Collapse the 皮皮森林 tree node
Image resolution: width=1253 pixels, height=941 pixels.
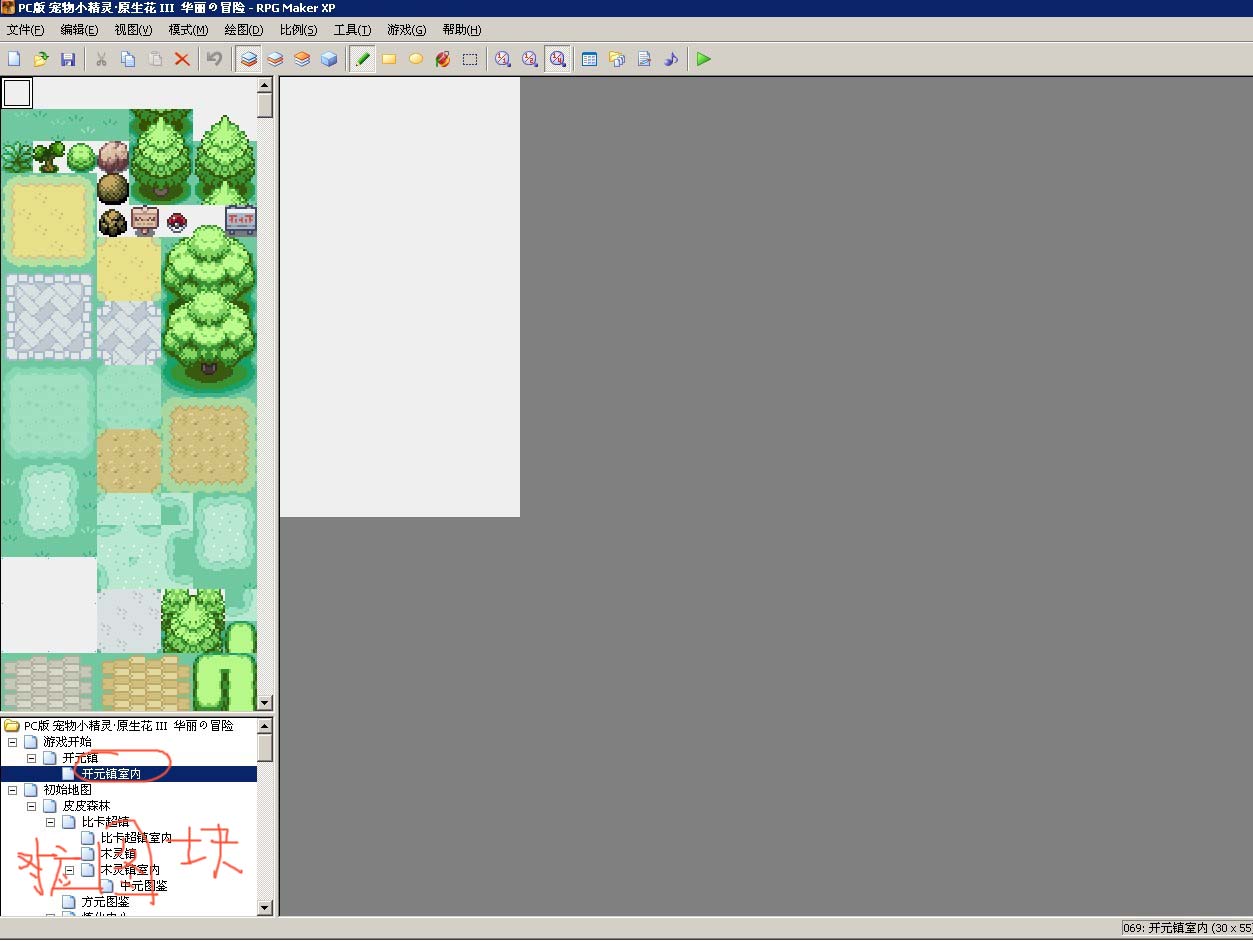[x=31, y=806]
